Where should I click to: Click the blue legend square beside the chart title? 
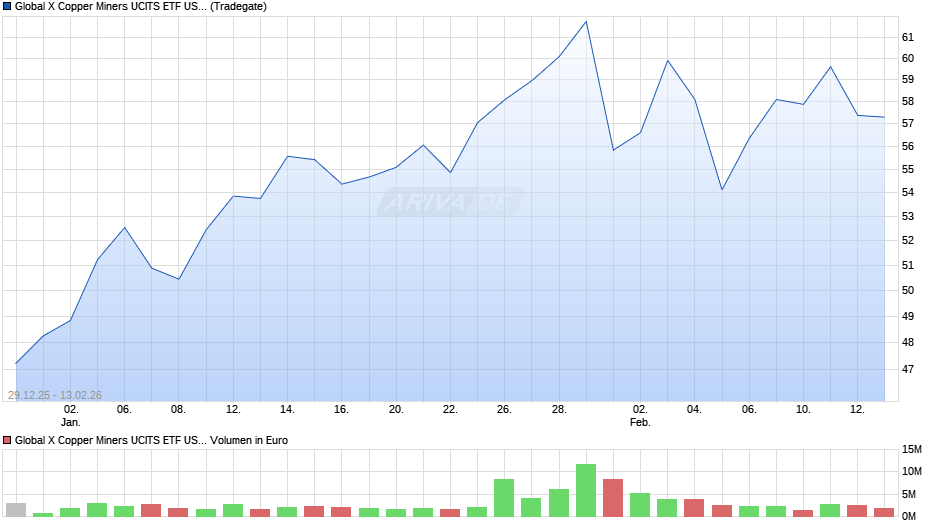(7, 7)
